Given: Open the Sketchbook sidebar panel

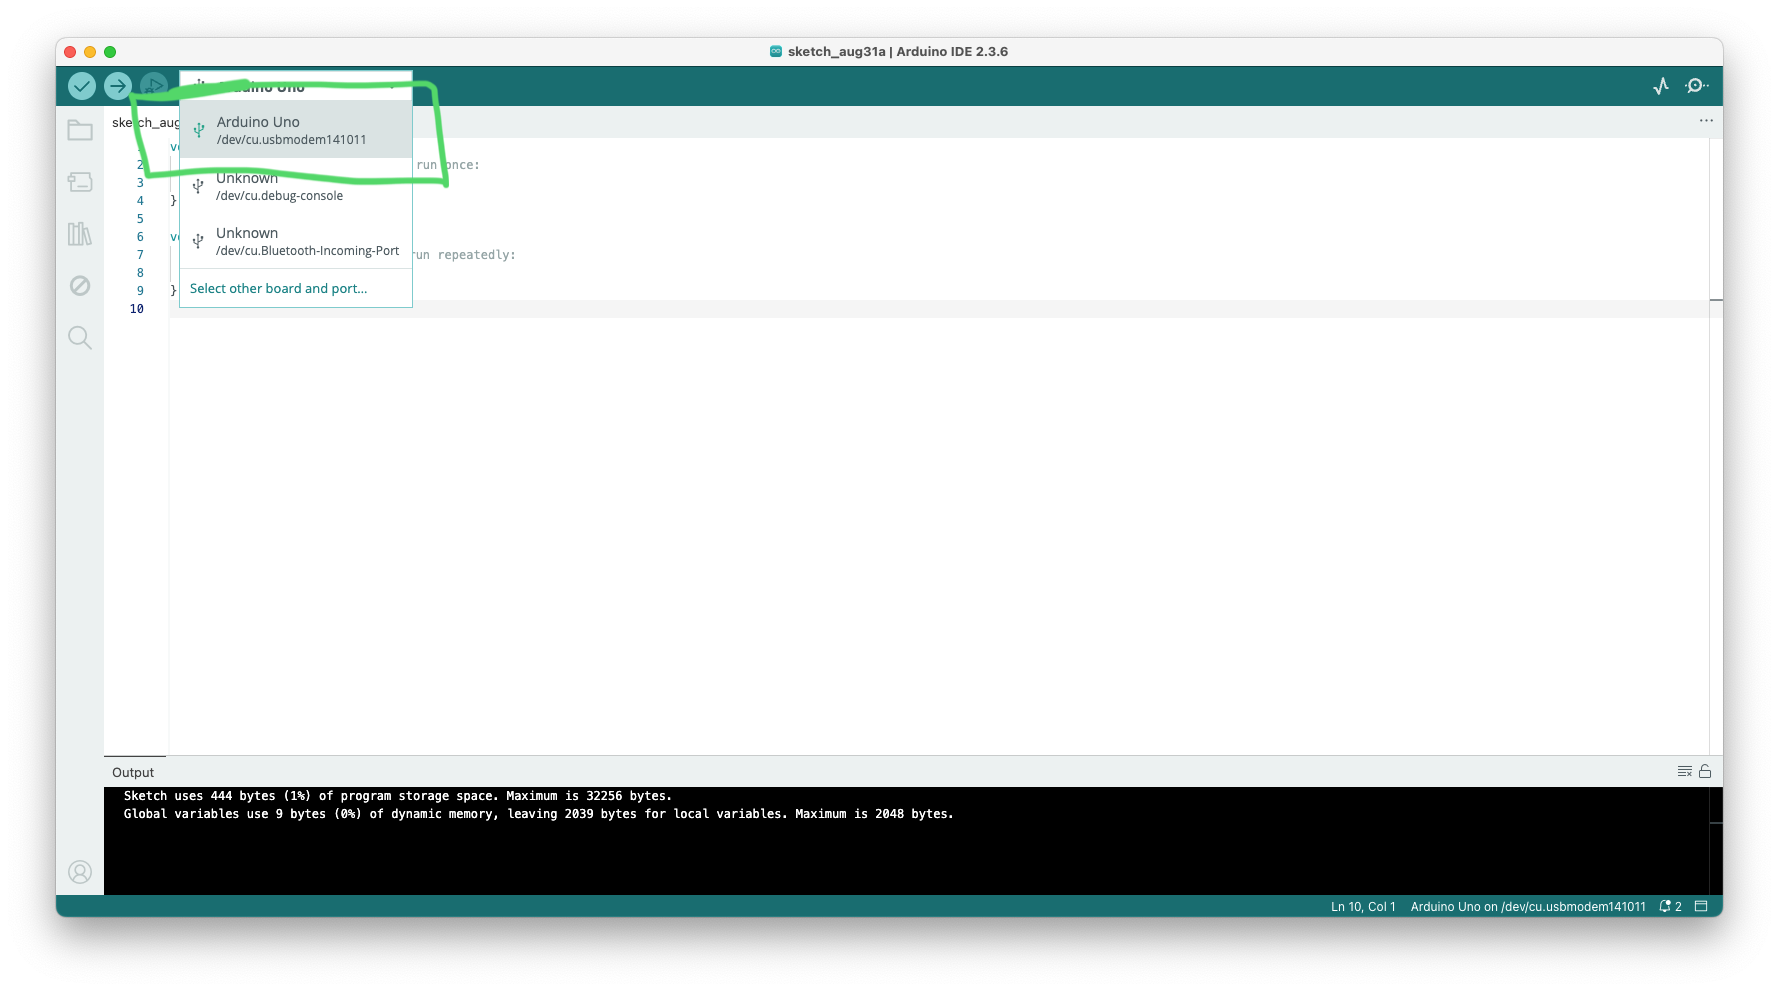Looking at the screenshot, I should tap(80, 130).
